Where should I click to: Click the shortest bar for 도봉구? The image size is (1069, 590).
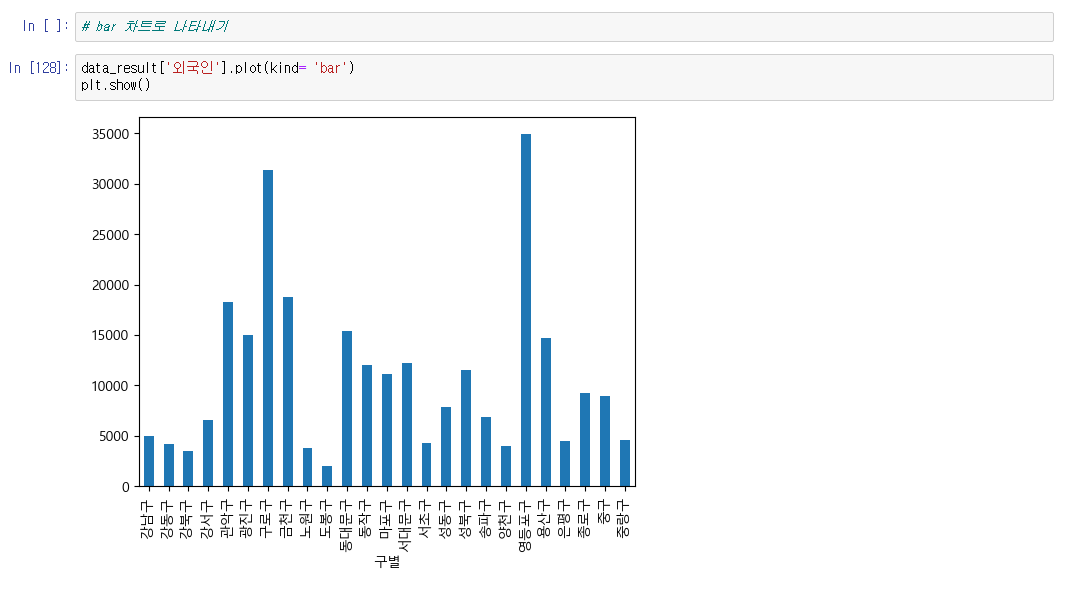click(x=327, y=476)
